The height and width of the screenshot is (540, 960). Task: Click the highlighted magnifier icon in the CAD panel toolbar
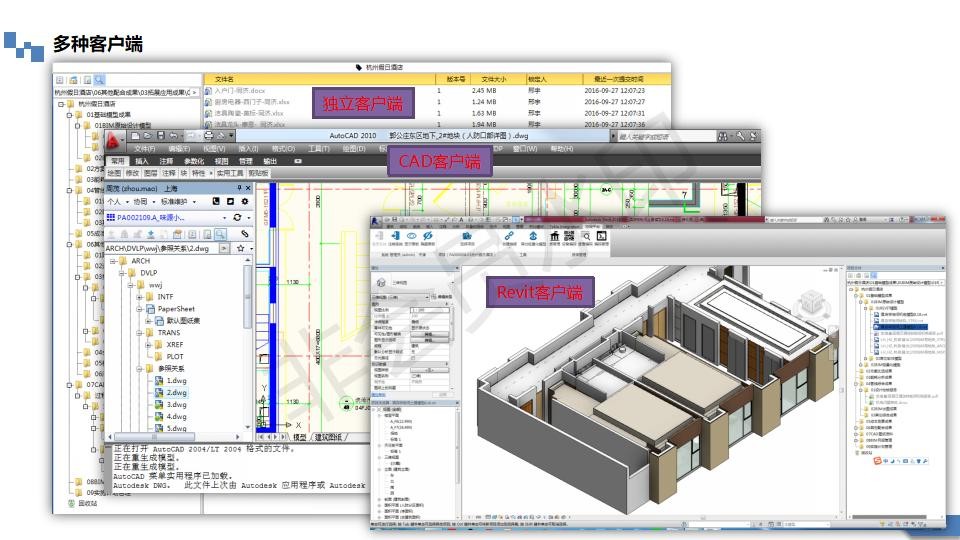220,234
